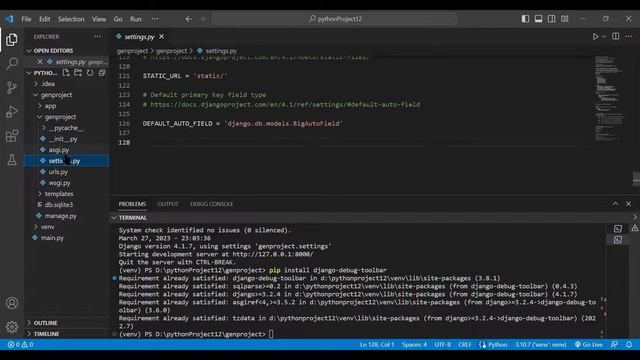The height and width of the screenshot is (360, 640).
Task: Open the View menu
Action: [99, 19]
